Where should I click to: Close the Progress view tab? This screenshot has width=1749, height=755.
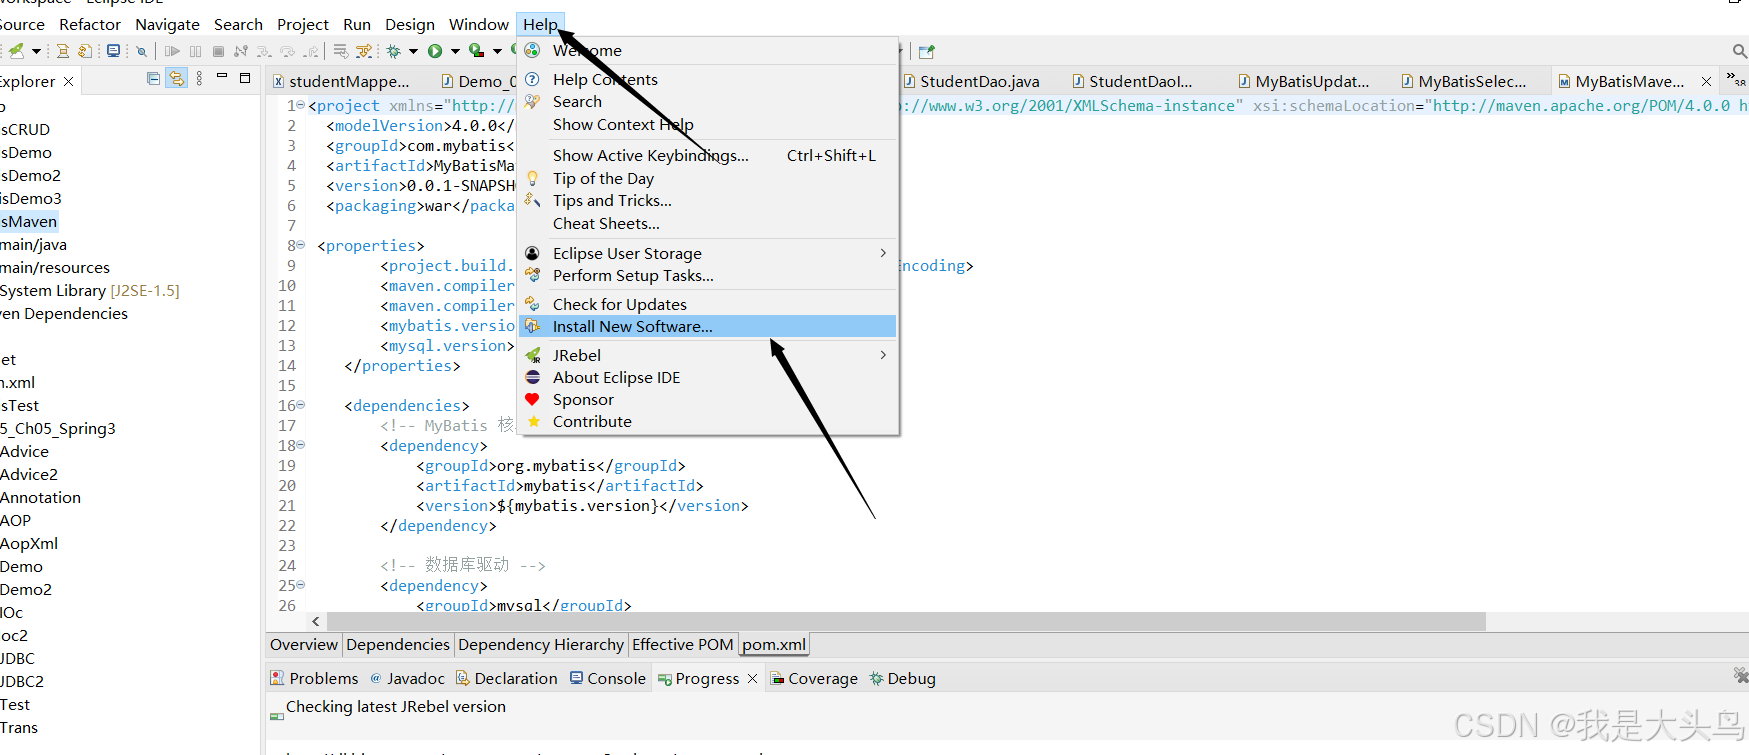pyautogui.click(x=752, y=679)
